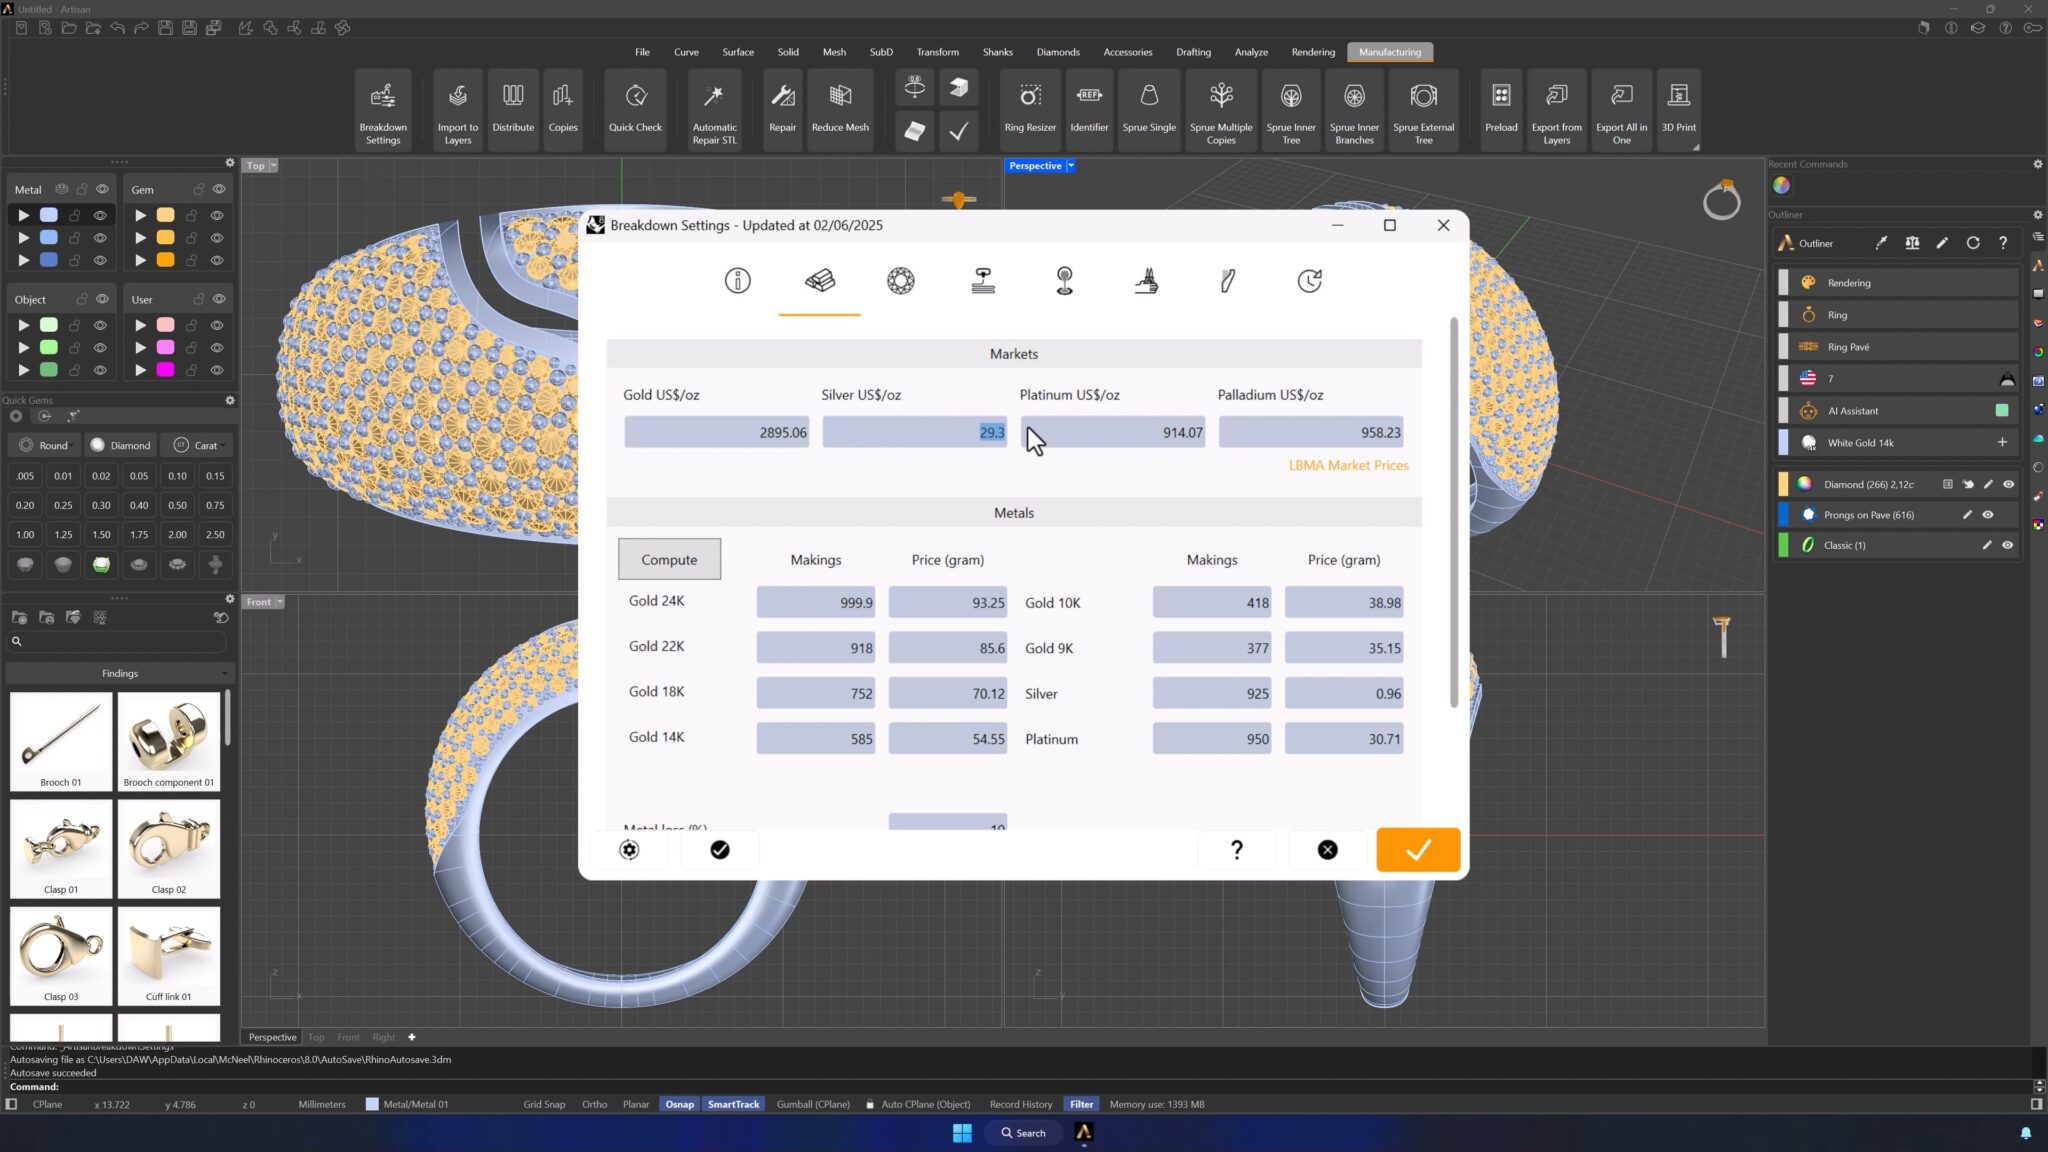Open the info tab in Breakdown Settings

click(737, 281)
